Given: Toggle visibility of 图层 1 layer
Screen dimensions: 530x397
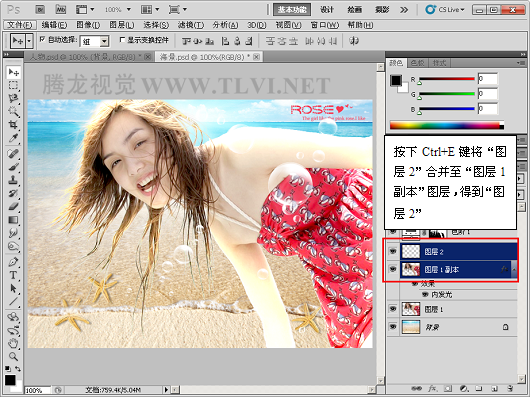Looking at the screenshot, I should click(393, 309).
